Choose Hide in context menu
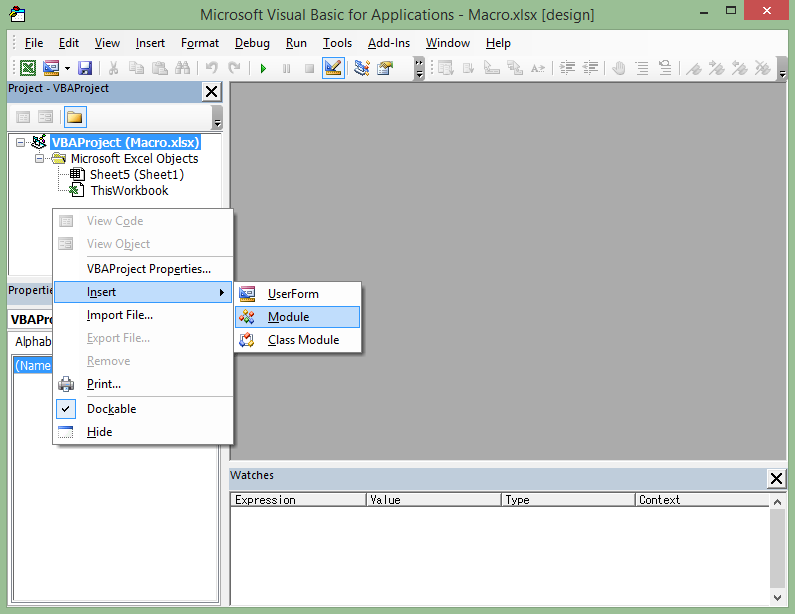The width and height of the screenshot is (795, 614). point(143,432)
